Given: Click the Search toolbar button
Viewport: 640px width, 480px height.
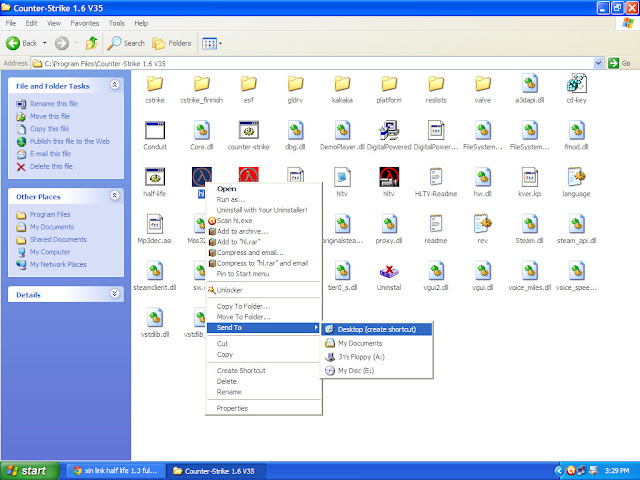Looking at the screenshot, I should [126, 43].
